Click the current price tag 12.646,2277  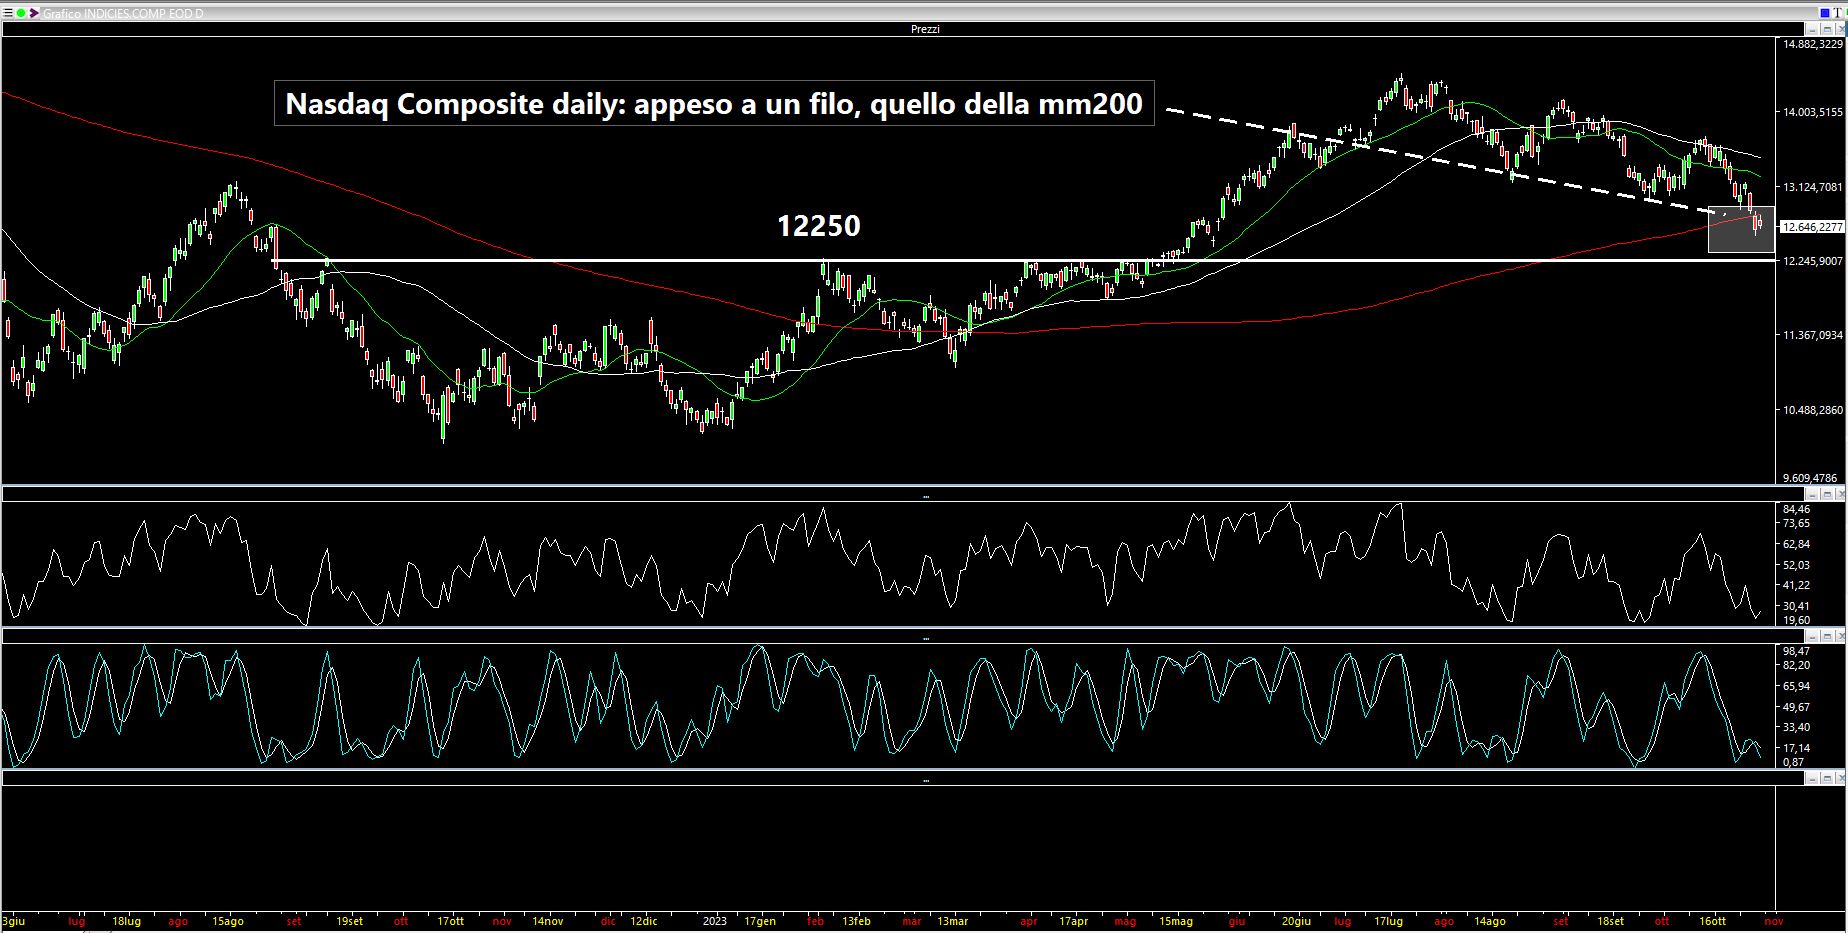(1812, 227)
